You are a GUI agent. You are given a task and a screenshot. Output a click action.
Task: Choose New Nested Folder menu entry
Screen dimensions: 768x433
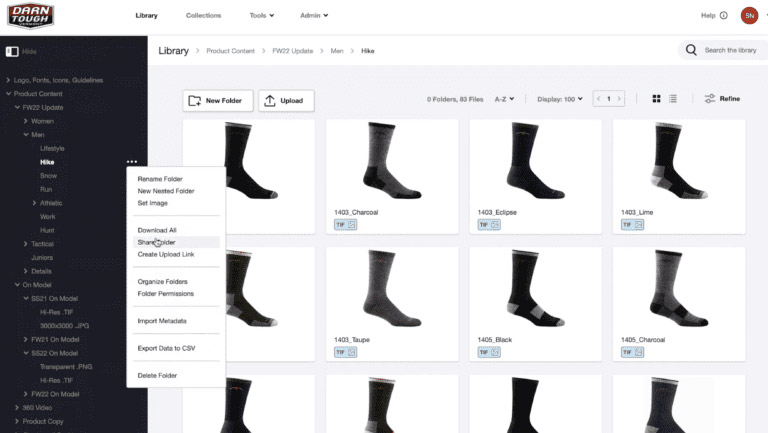166,191
